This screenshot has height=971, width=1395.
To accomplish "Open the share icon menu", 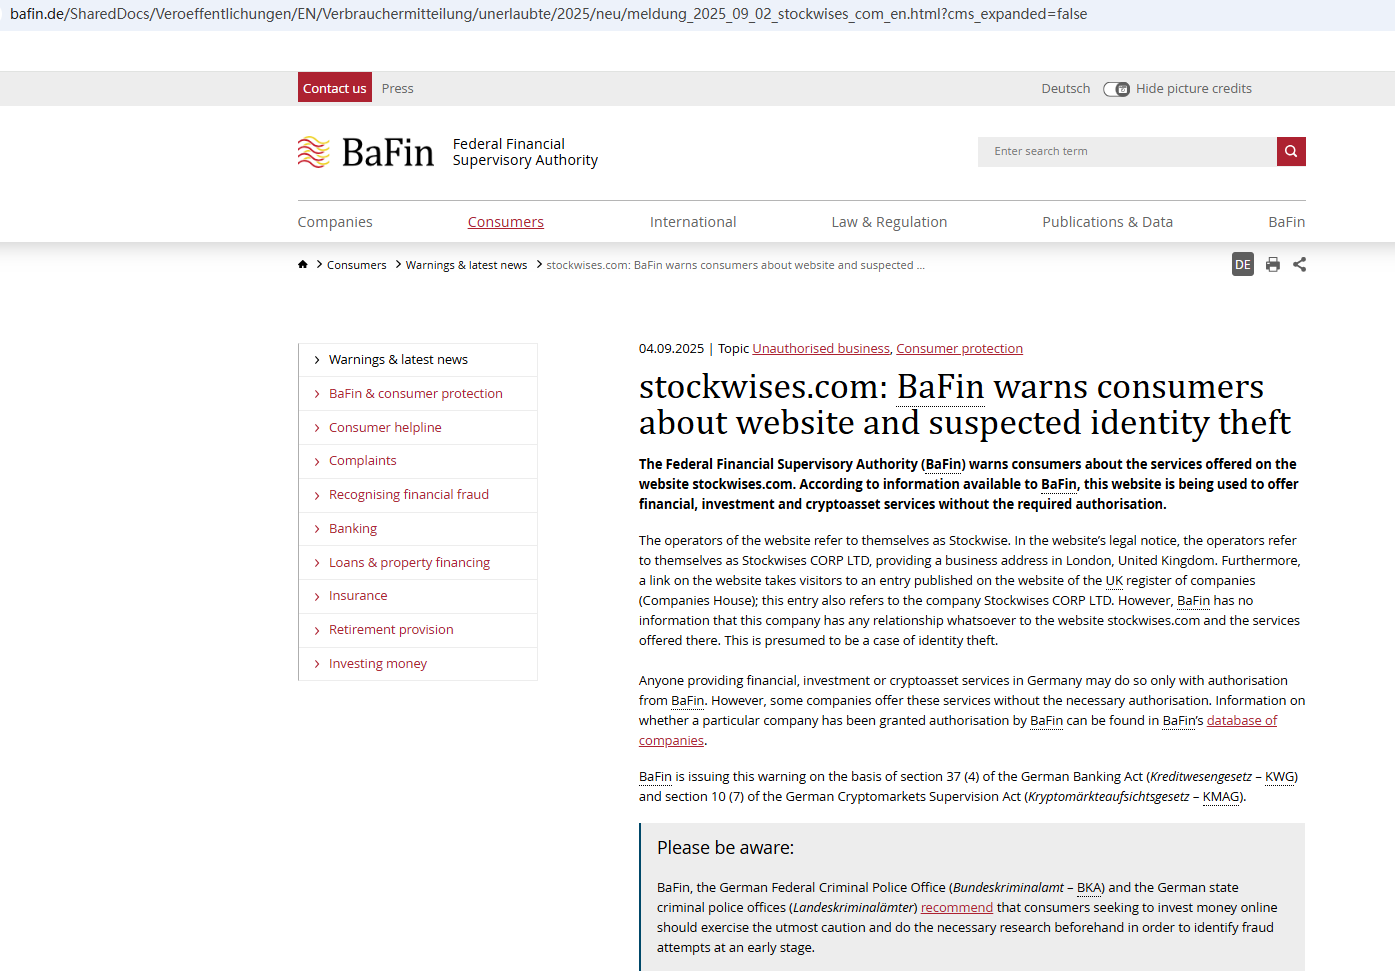I will click(1299, 264).
